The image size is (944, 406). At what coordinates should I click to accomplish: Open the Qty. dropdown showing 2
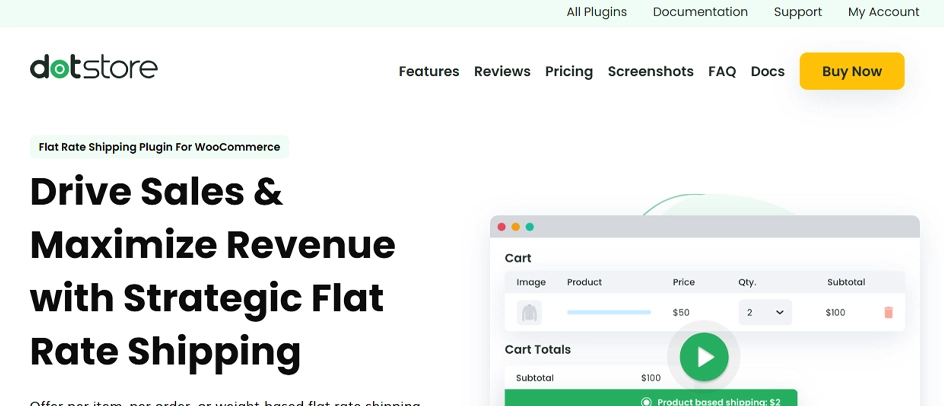[765, 312]
